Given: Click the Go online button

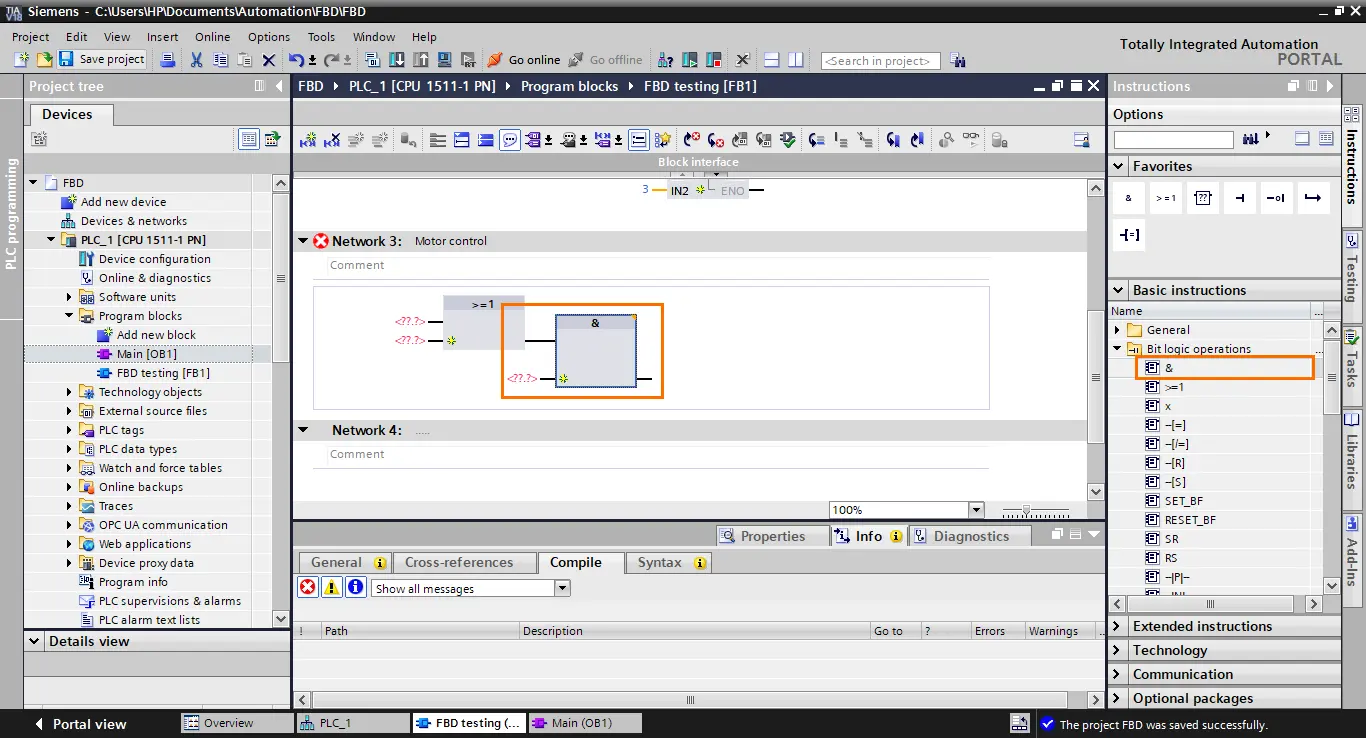Looking at the screenshot, I should (x=523, y=60).
